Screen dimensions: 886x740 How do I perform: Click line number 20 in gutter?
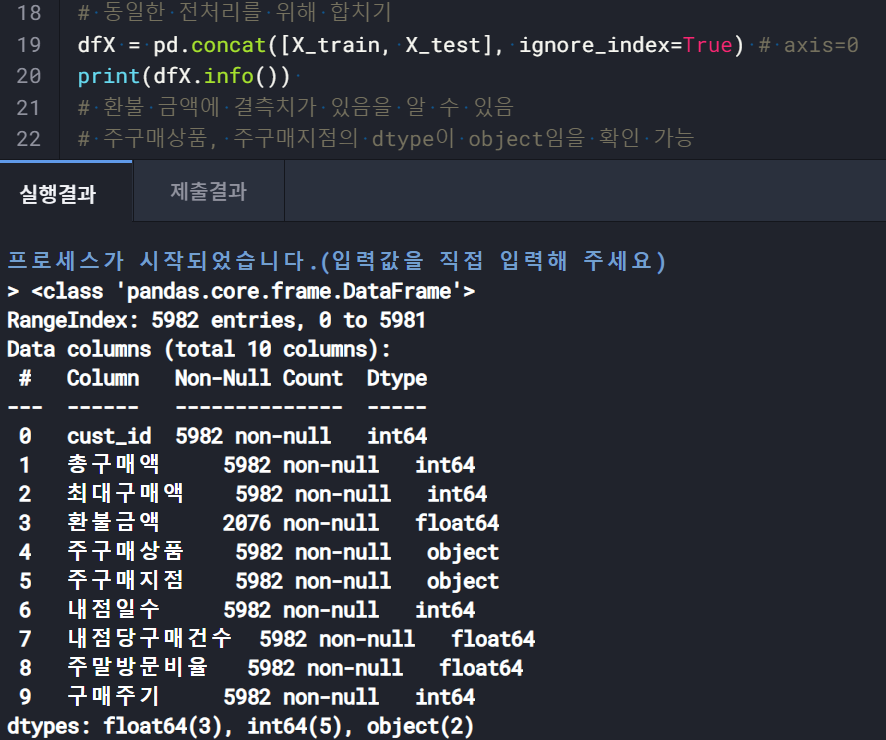pyautogui.click(x=29, y=76)
